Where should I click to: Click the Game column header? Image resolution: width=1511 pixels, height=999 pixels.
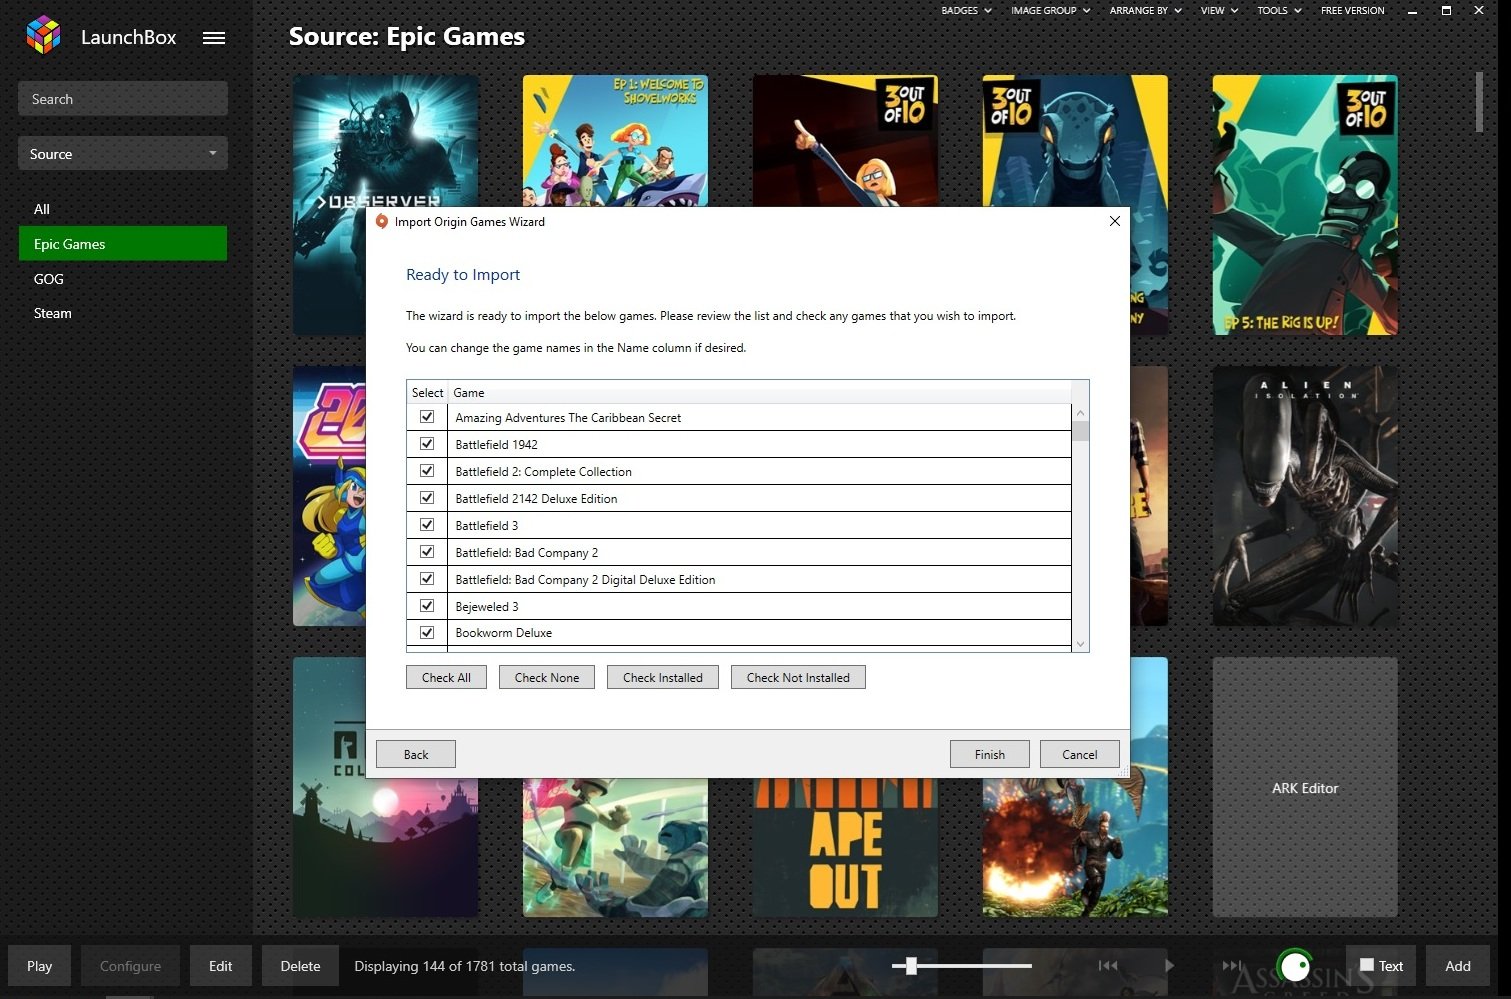tap(759, 393)
